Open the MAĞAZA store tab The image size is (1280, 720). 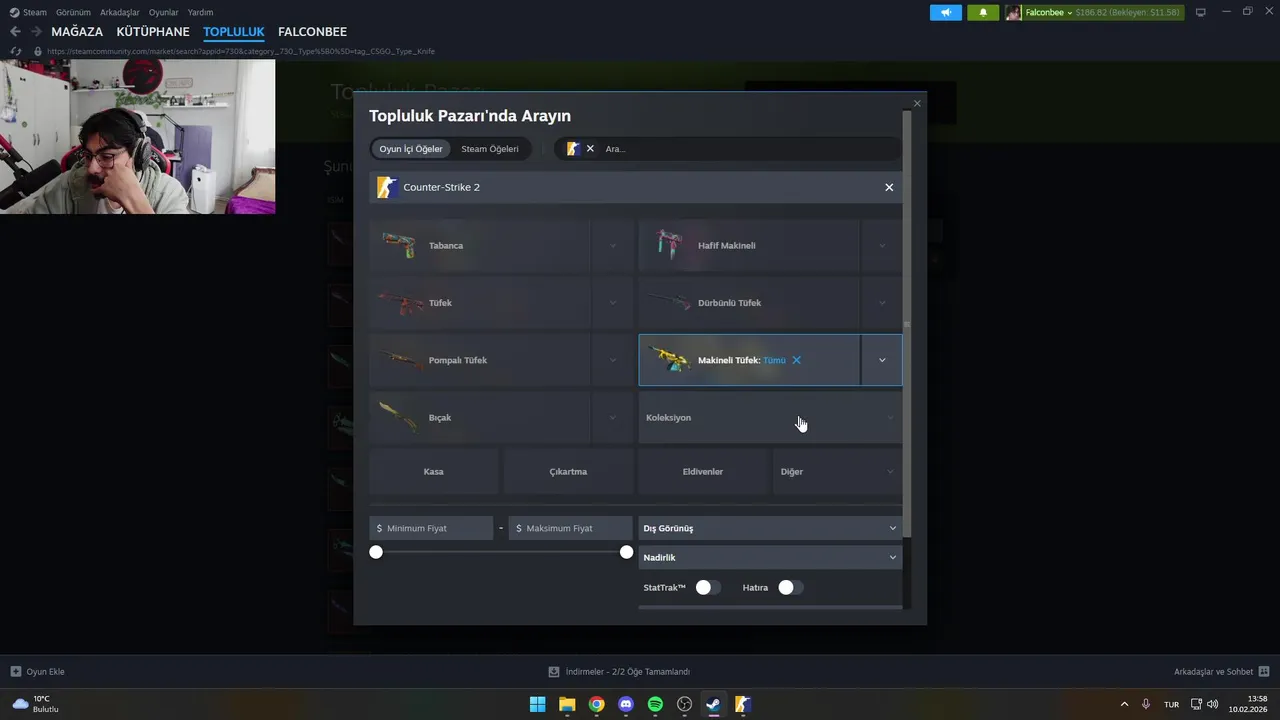point(77,32)
